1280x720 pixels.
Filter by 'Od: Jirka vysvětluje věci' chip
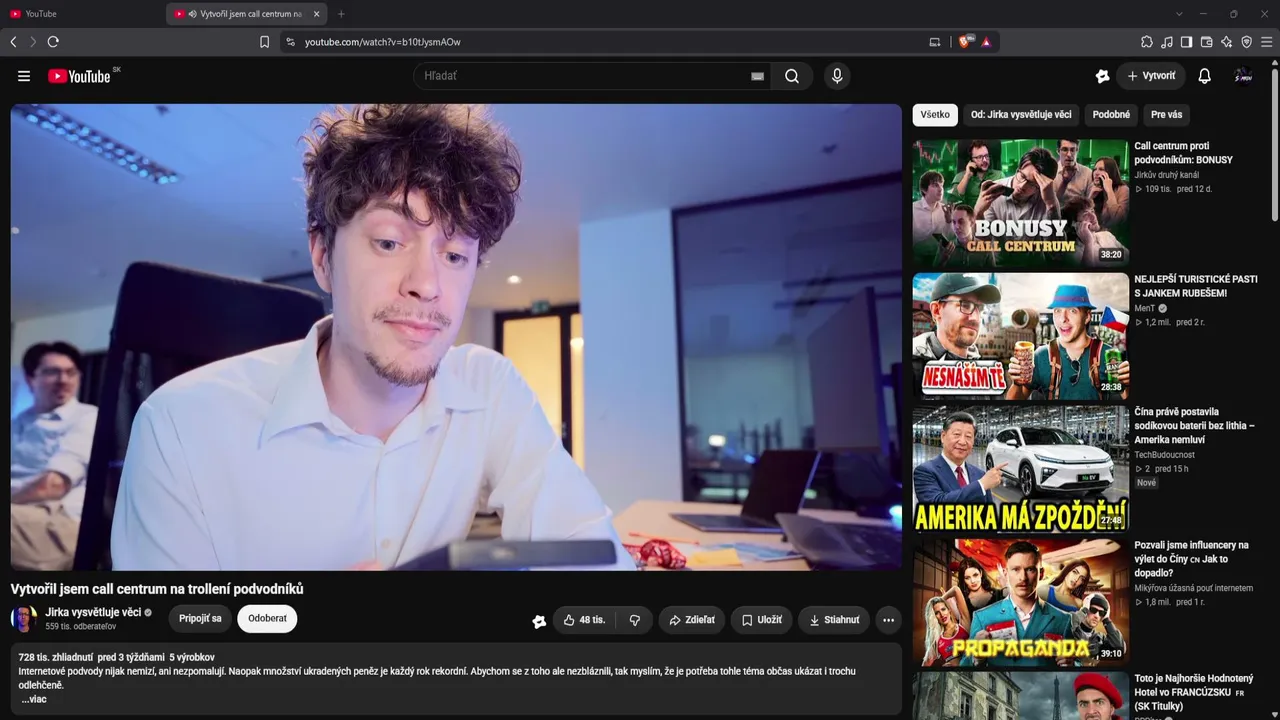tap(1021, 115)
